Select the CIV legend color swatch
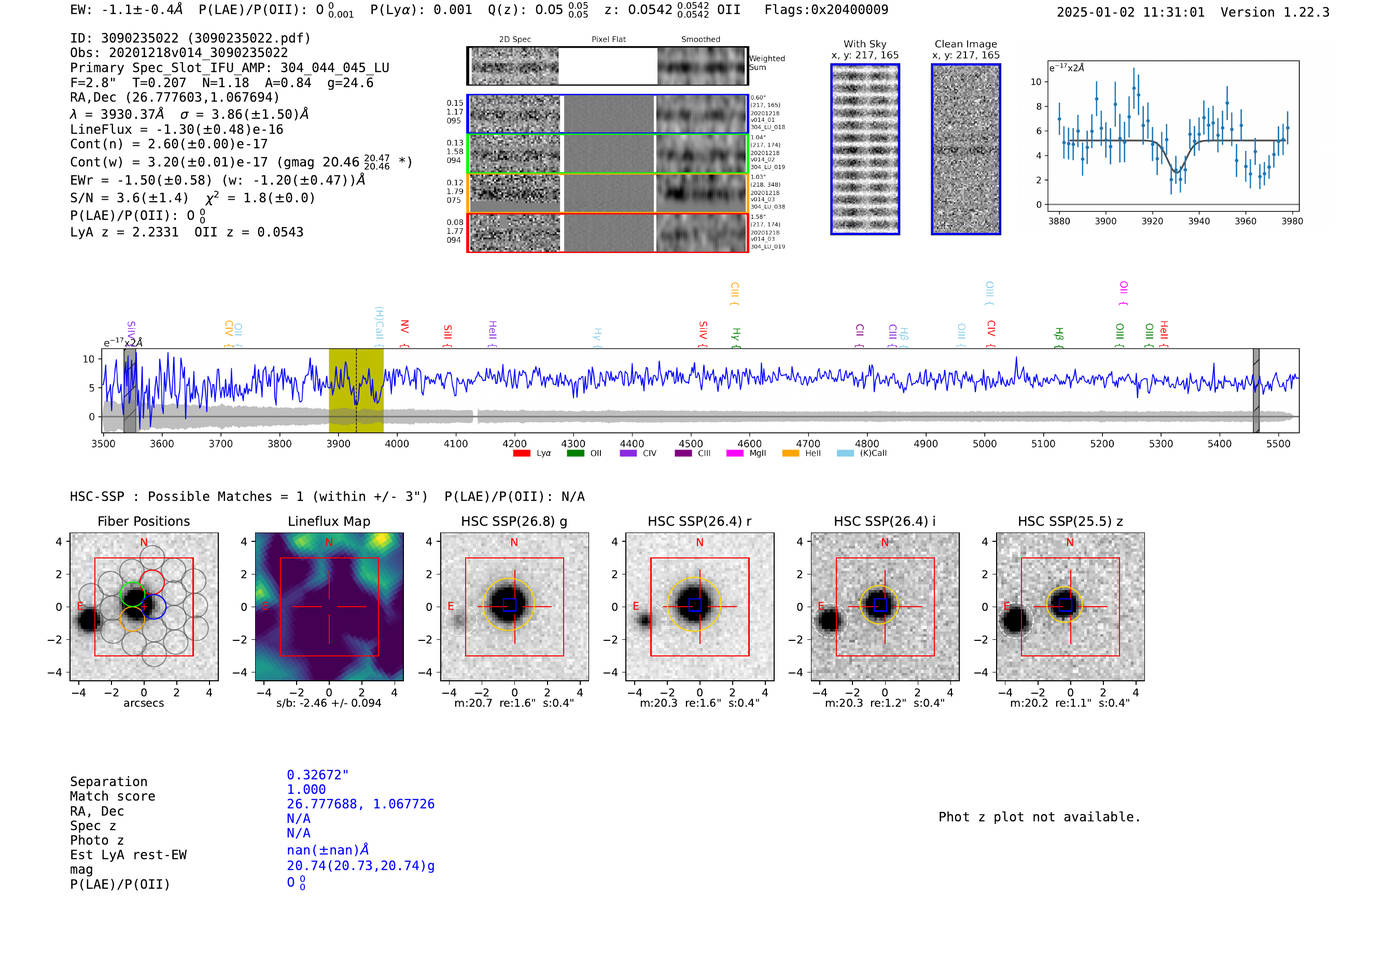Screen dimensions: 1400x953 click(628, 453)
